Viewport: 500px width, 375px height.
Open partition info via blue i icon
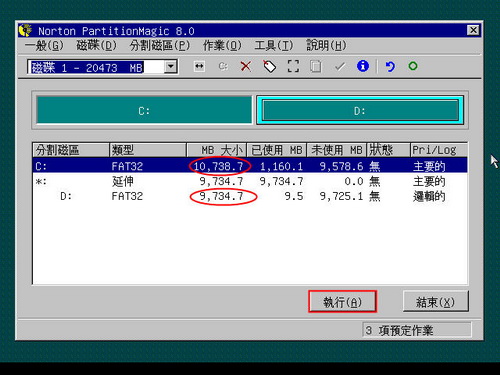click(x=363, y=66)
